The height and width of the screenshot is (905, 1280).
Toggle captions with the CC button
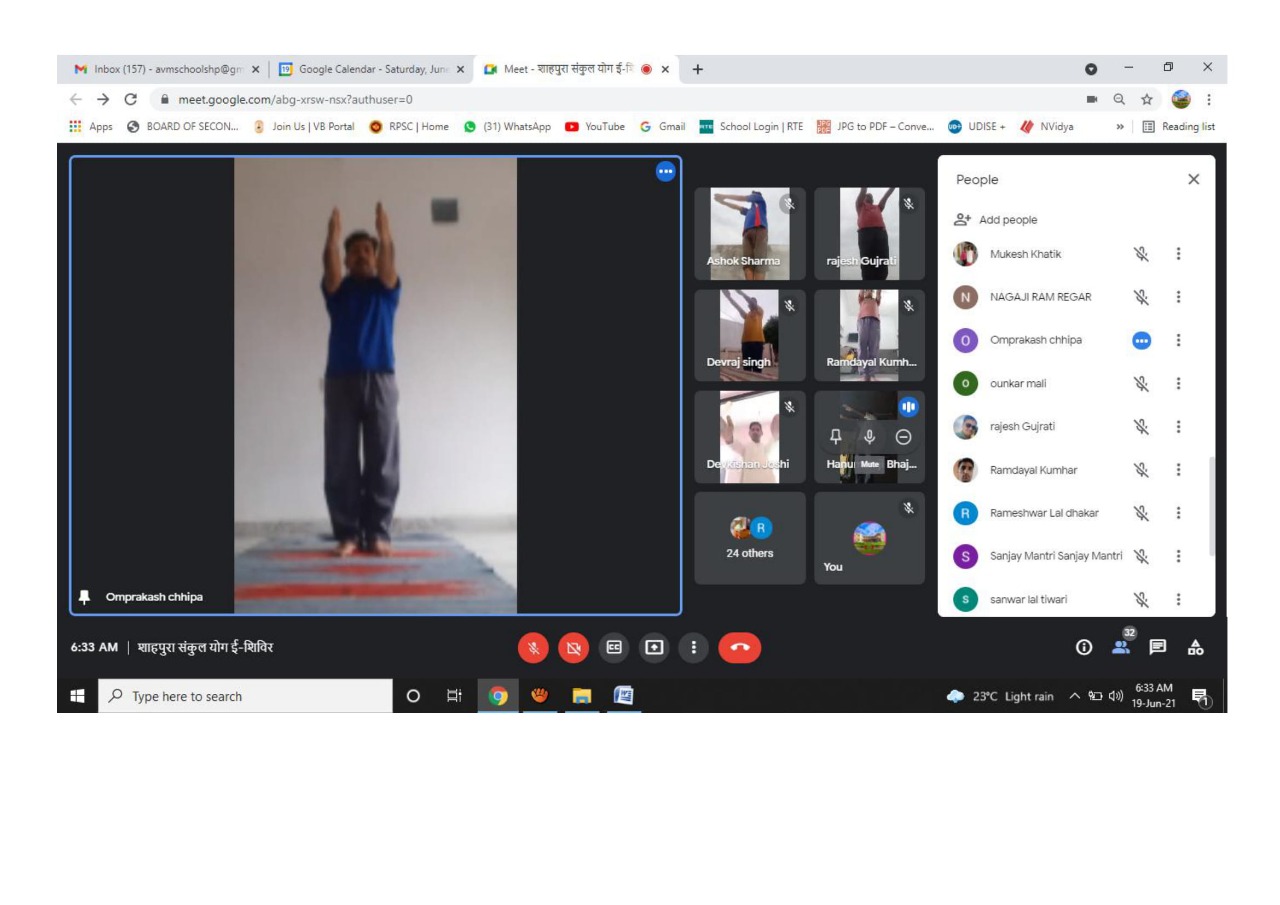point(614,647)
